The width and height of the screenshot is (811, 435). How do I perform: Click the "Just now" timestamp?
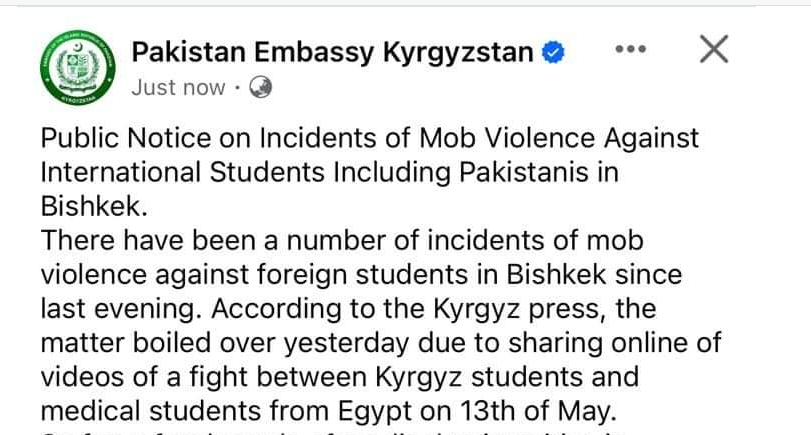click(x=178, y=87)
